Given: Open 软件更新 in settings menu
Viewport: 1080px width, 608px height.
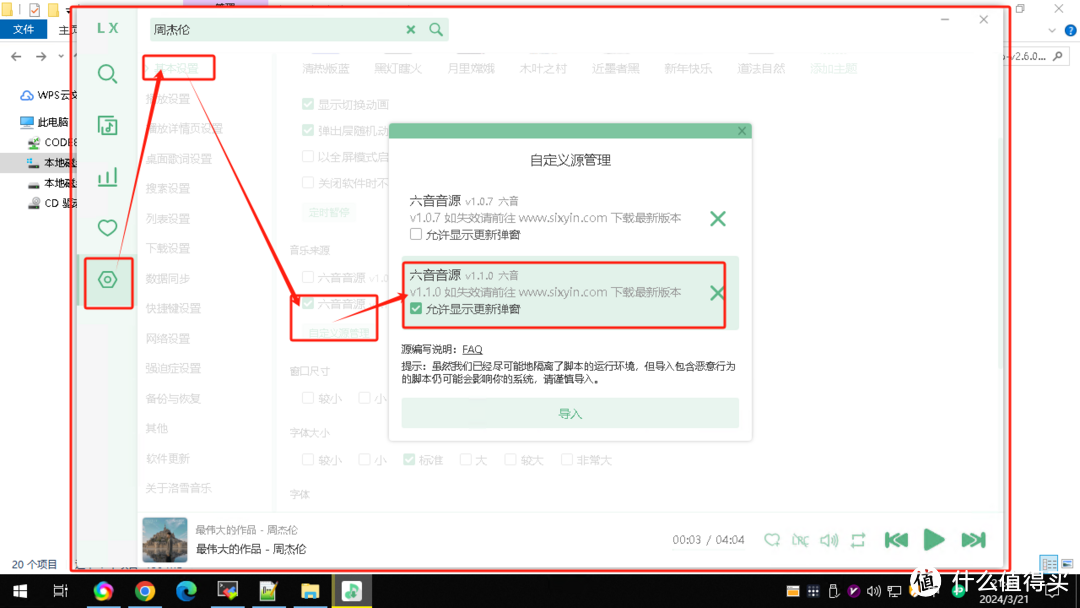Looking at the screenshot, I should (168, 458).
